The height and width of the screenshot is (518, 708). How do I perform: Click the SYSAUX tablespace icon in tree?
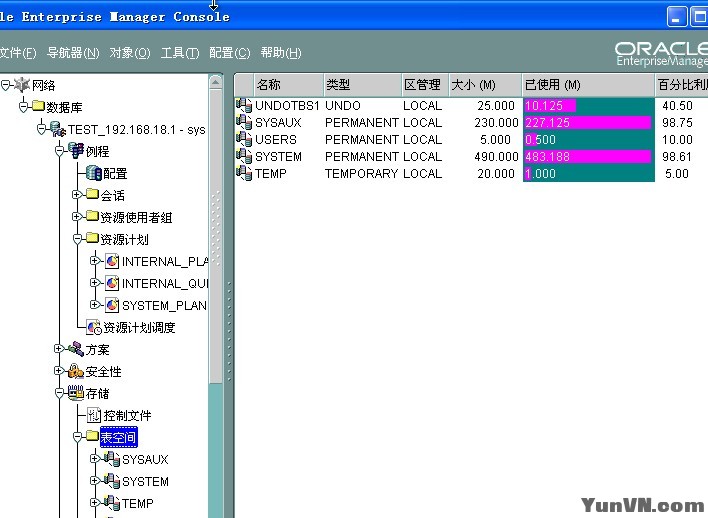[112, 458]
